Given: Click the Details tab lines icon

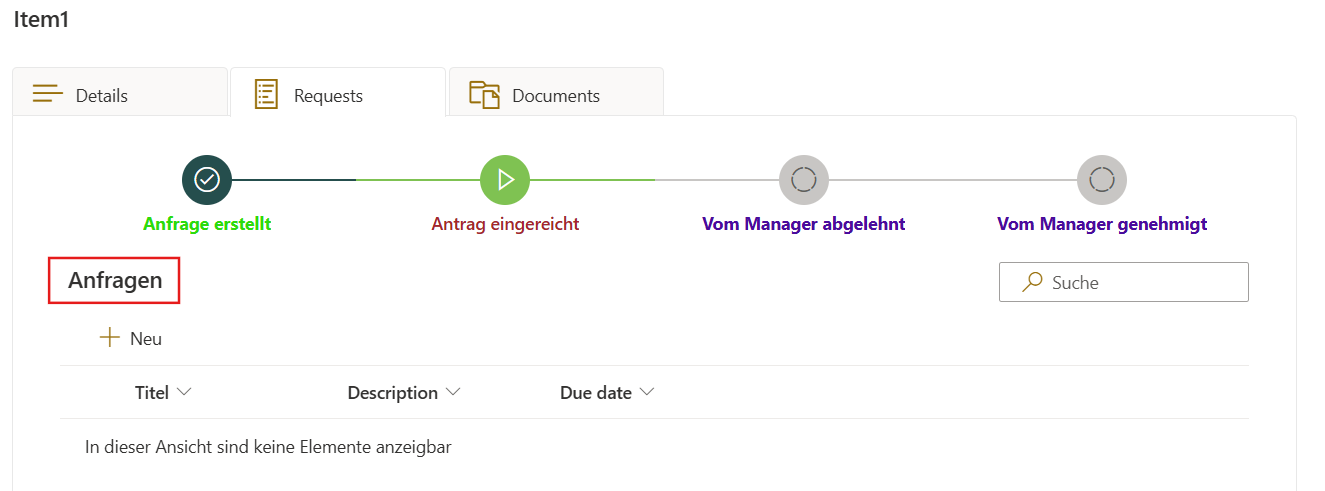Looking at the screenshot, I should pyautogui.click(x=47, y=94).
